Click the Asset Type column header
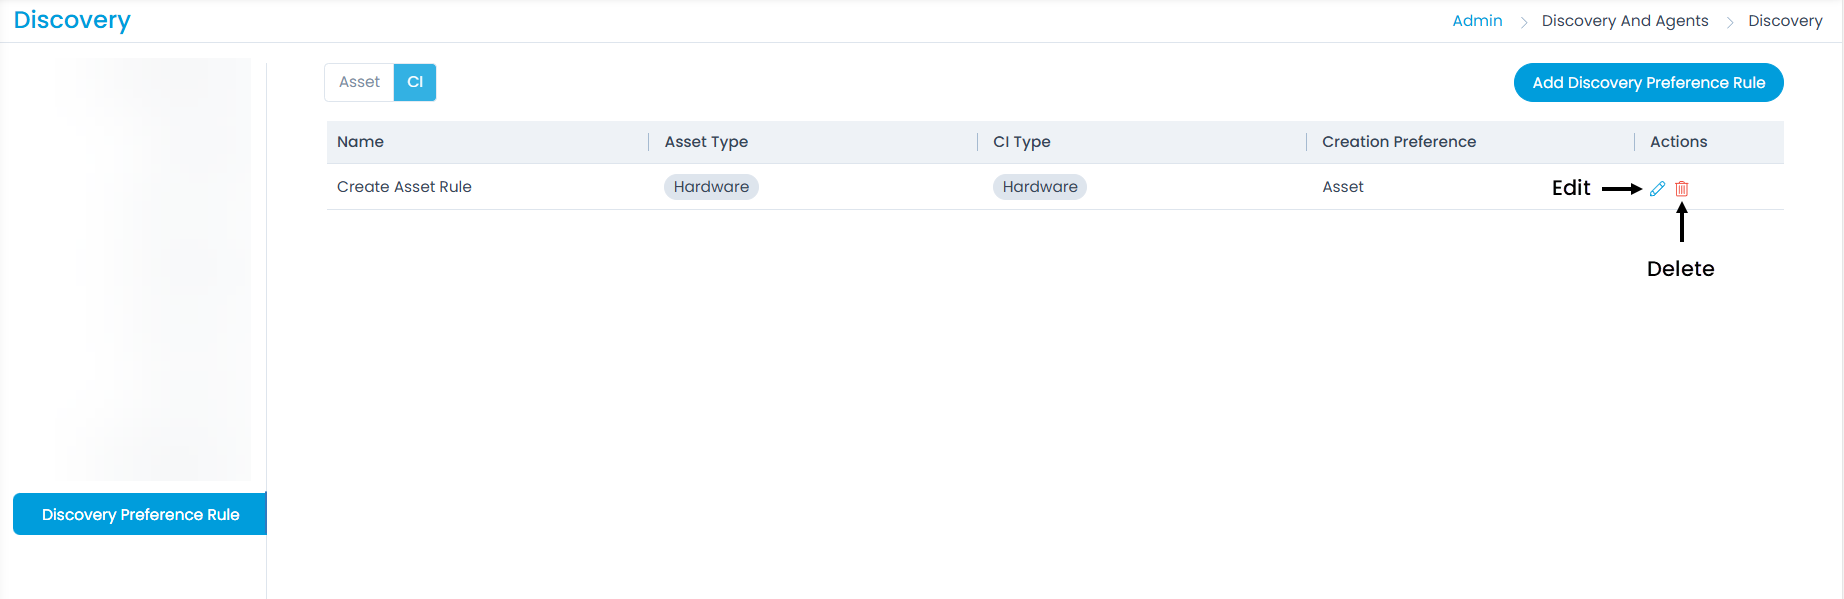Image resolution: width=1844 pixels, height=599 pixels. (x=706, y=142)
